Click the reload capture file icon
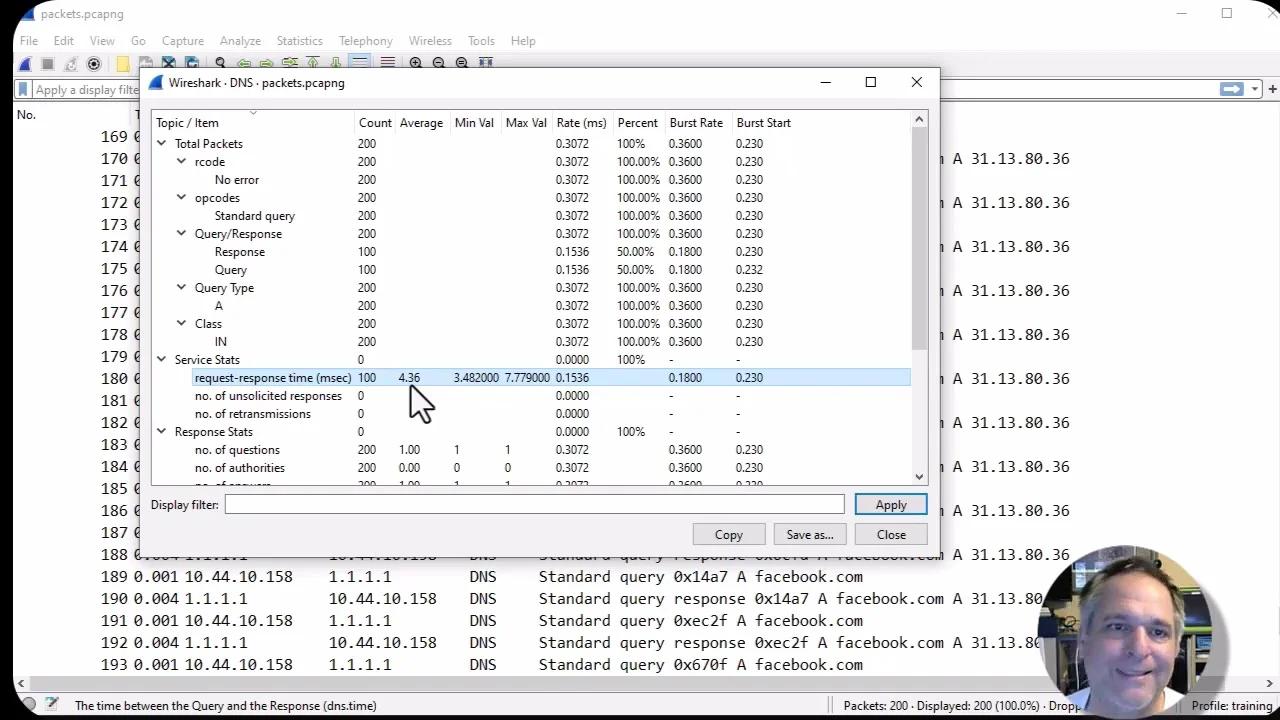Screen dimensions: 1280x720 coord(191,63)
